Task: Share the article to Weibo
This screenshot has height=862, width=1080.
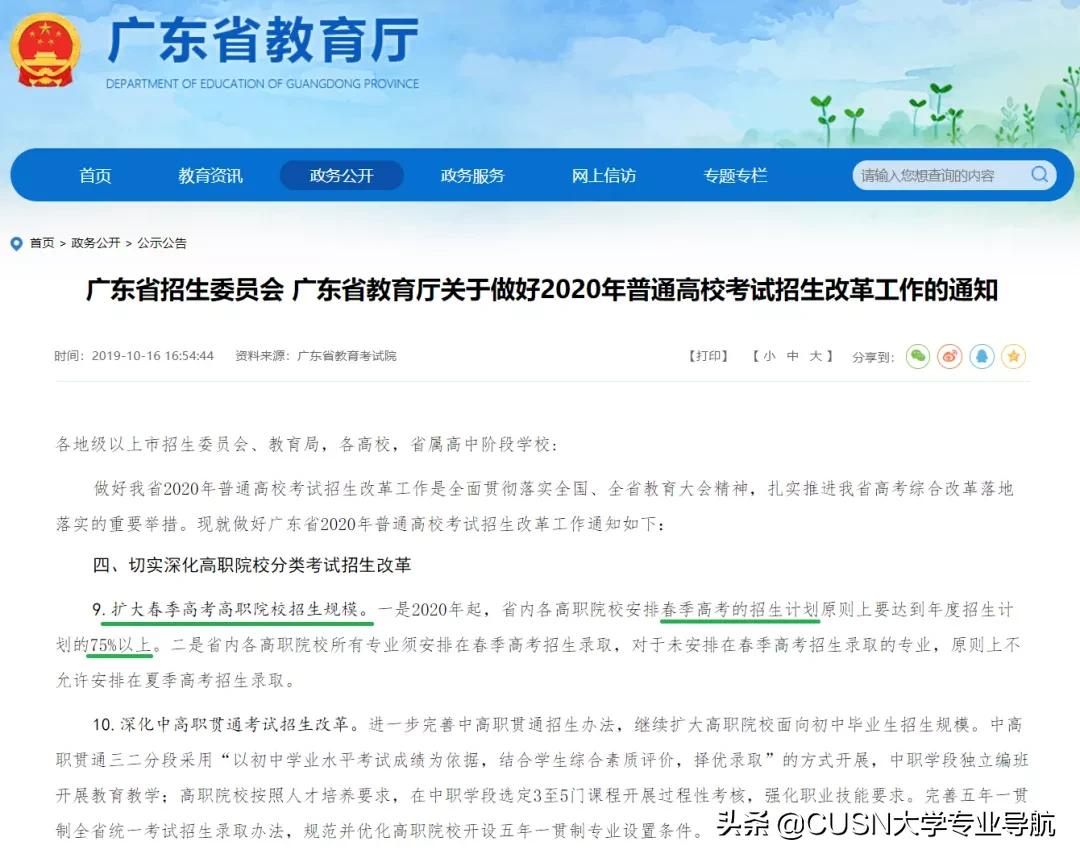Action: (x=949, y=356)
